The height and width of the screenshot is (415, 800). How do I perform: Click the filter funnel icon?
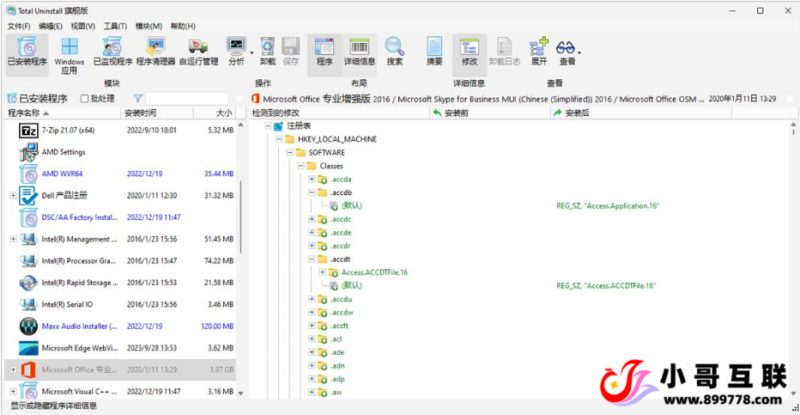pos(137,99)
